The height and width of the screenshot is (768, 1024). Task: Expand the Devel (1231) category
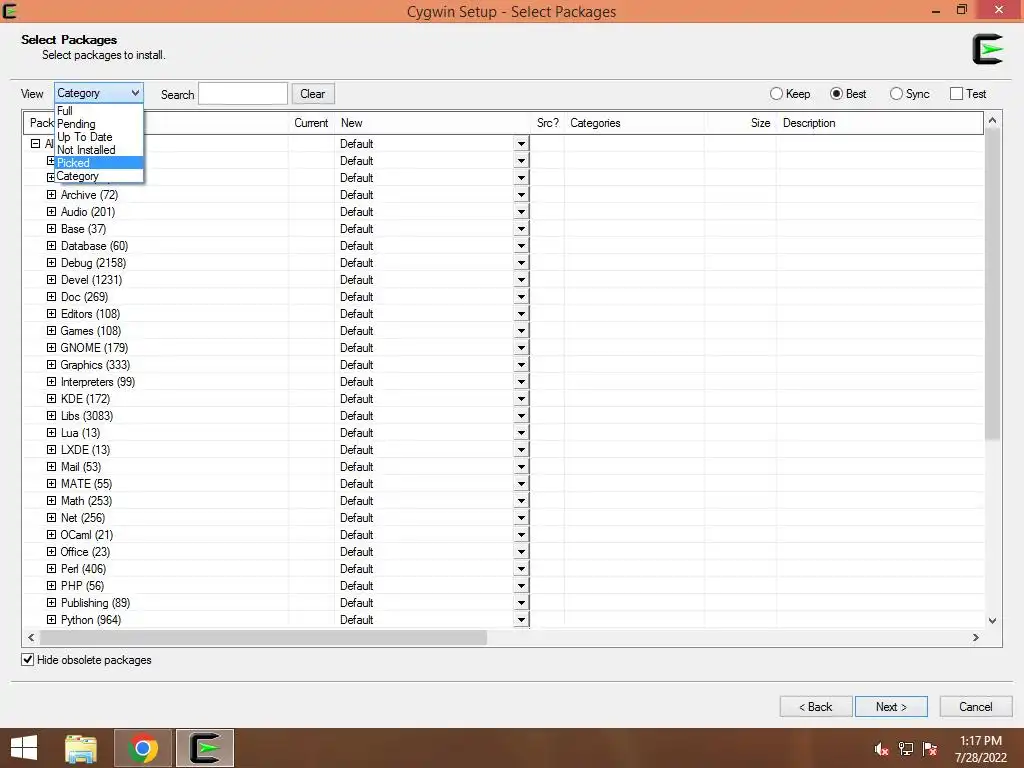click(x=52, y=280)
